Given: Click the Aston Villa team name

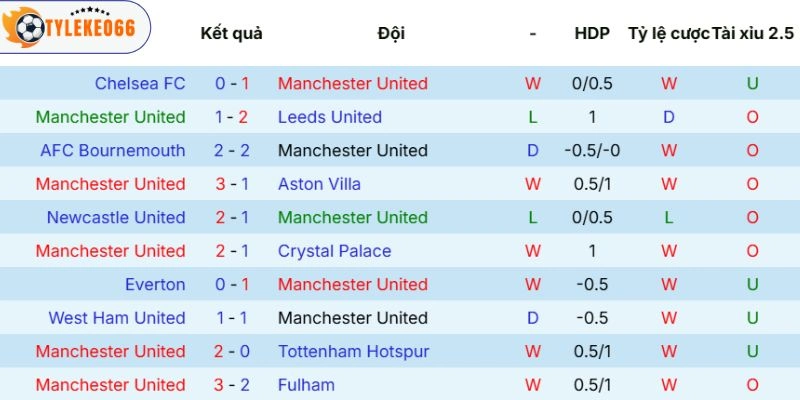Looking at the screenshot, I should point(320,184).
